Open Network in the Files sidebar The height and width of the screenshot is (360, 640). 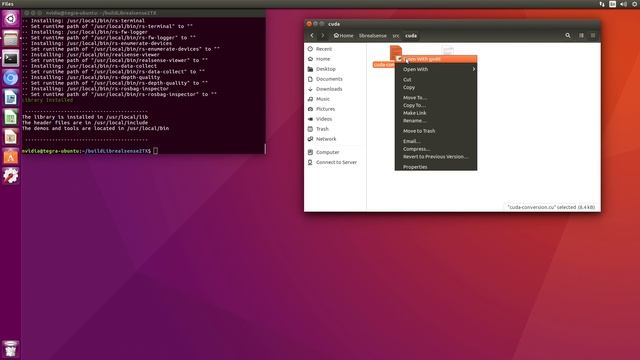click(x=326, y=139)
